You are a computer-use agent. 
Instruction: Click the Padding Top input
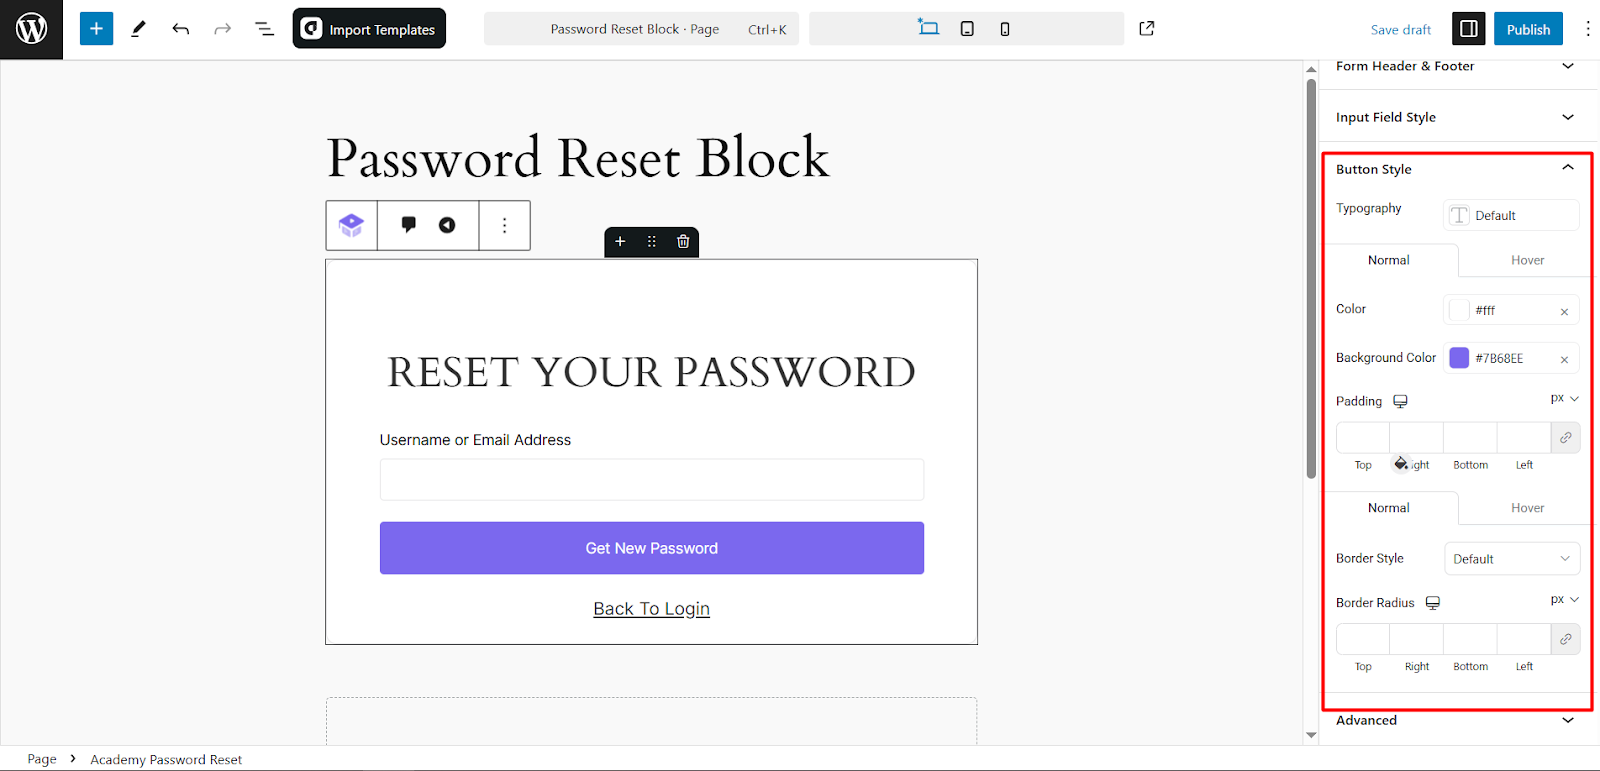coord(1363,438)
